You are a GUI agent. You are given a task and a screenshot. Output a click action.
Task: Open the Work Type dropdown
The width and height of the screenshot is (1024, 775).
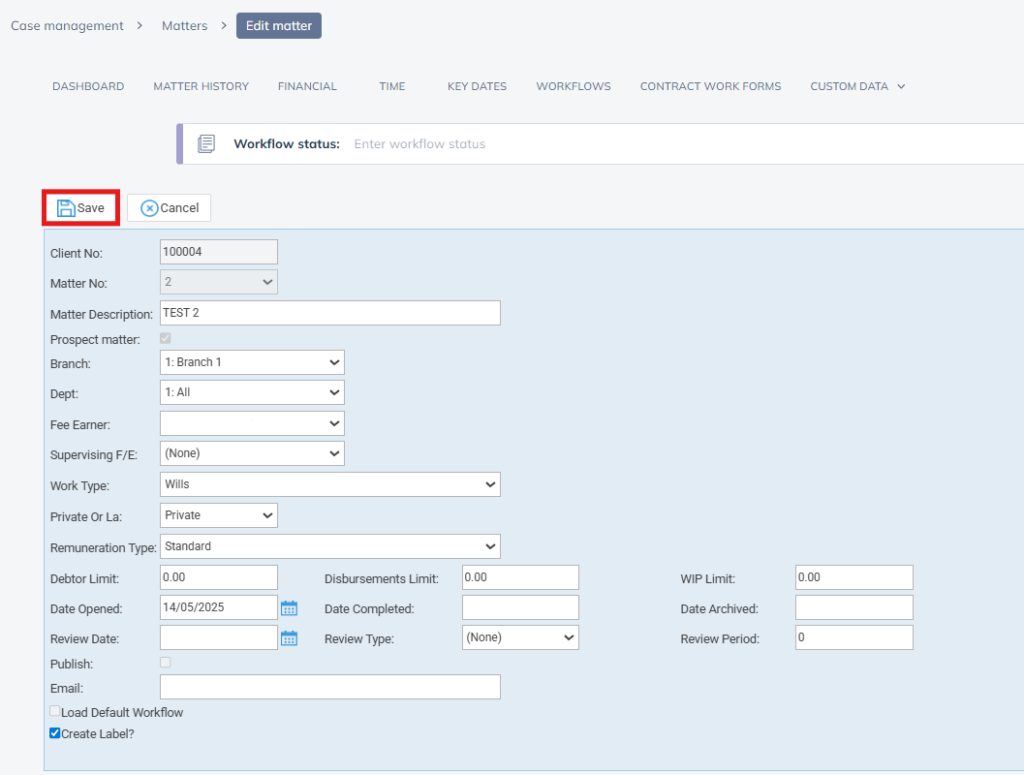(x=330, y=484)
